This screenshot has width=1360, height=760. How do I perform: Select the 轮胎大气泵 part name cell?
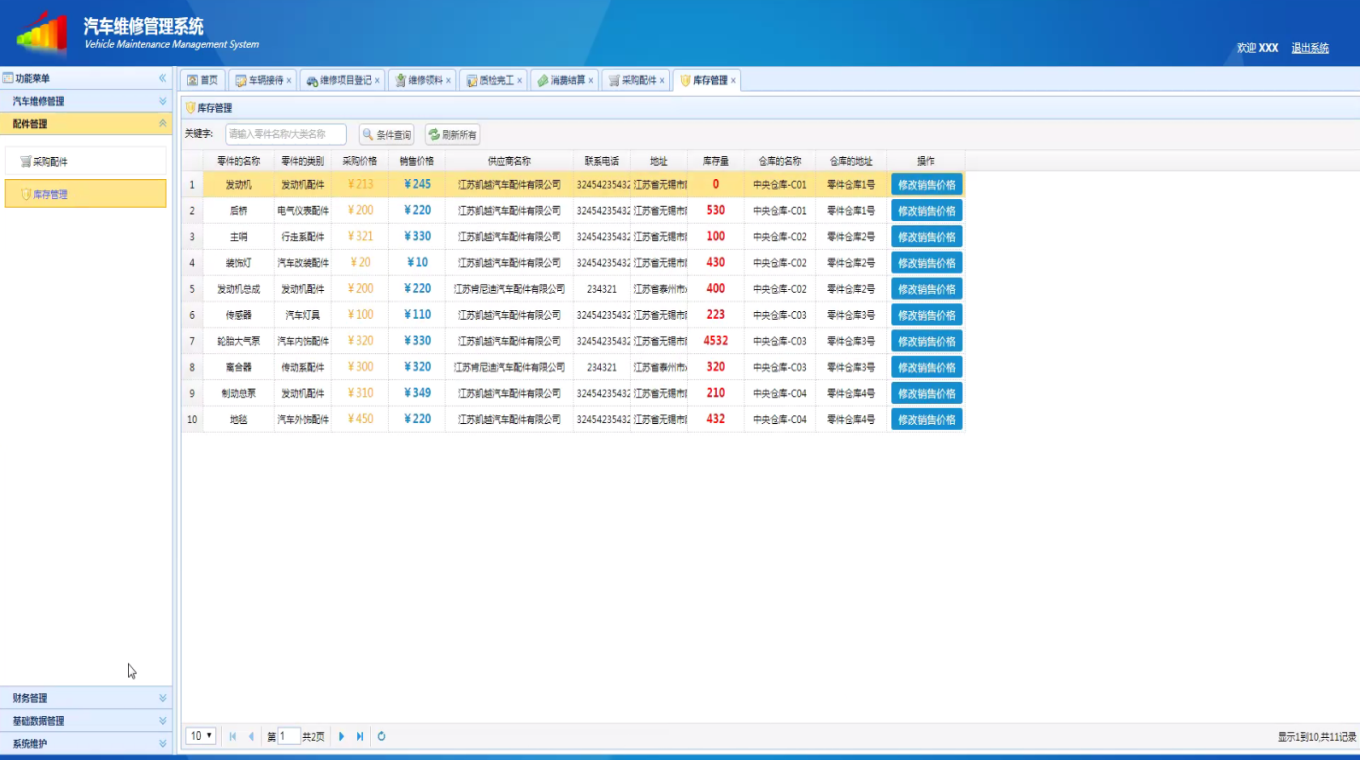click(x=239, y=341)
